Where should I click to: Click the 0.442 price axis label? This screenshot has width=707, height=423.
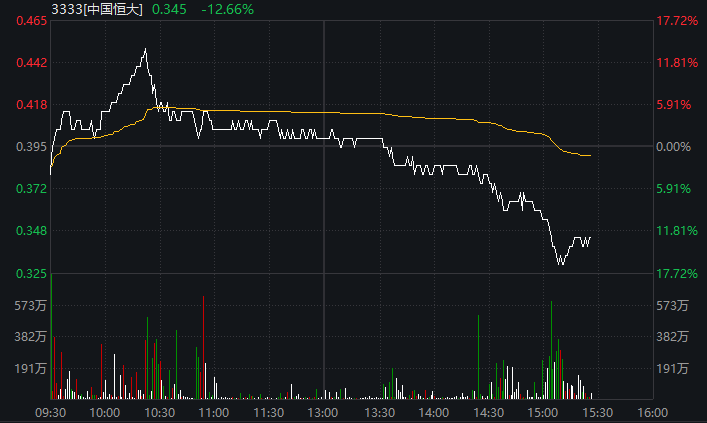(32, 63)
